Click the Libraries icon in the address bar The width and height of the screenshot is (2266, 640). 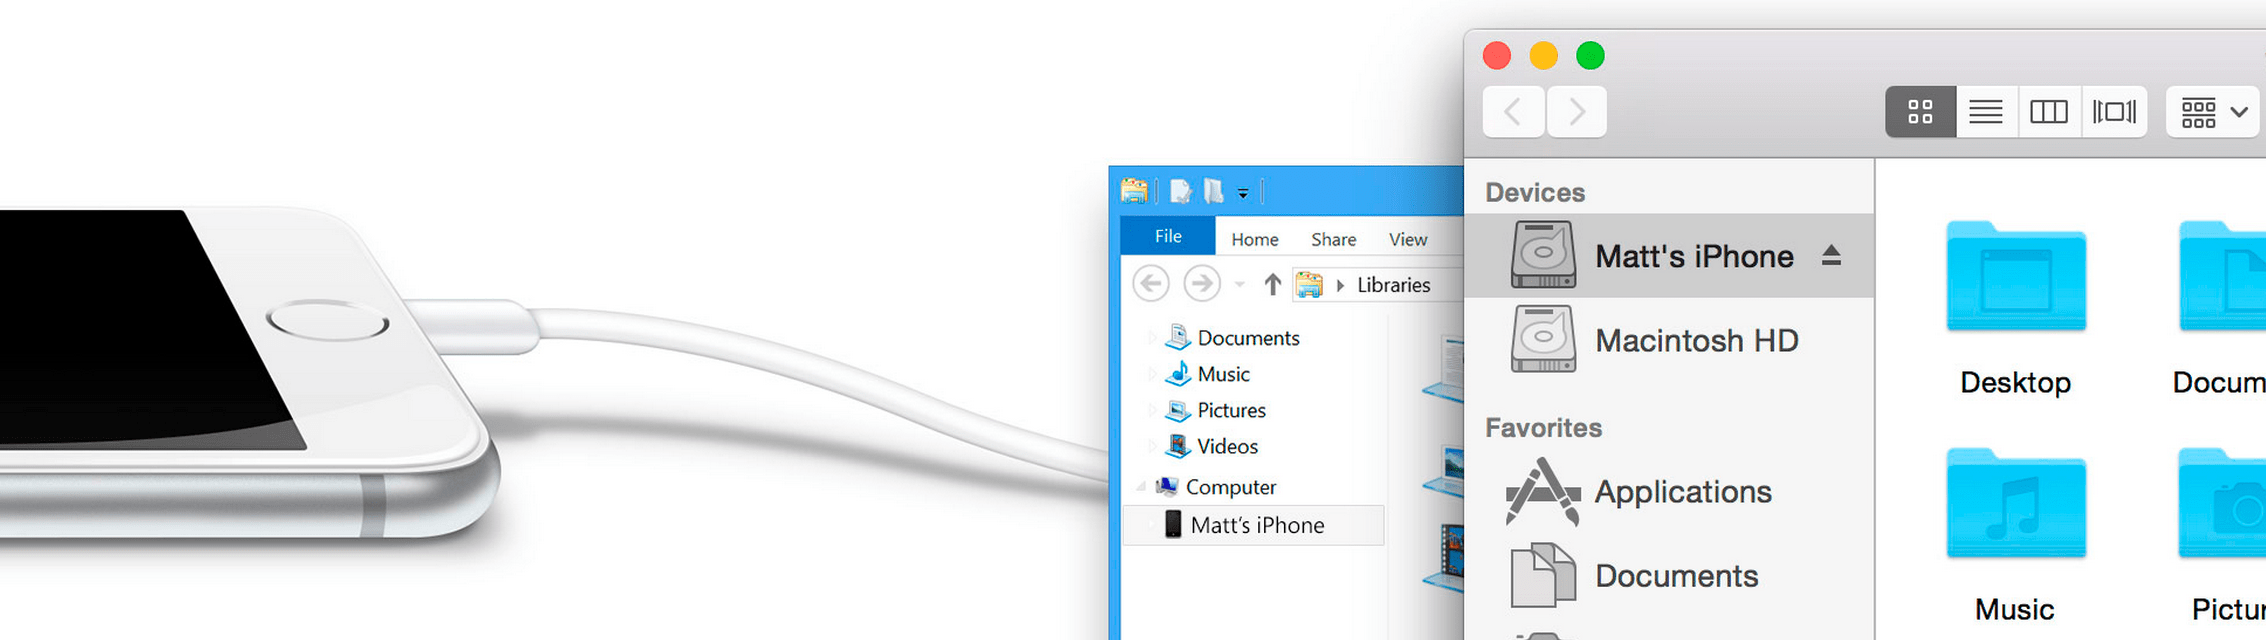(1310, 285)
